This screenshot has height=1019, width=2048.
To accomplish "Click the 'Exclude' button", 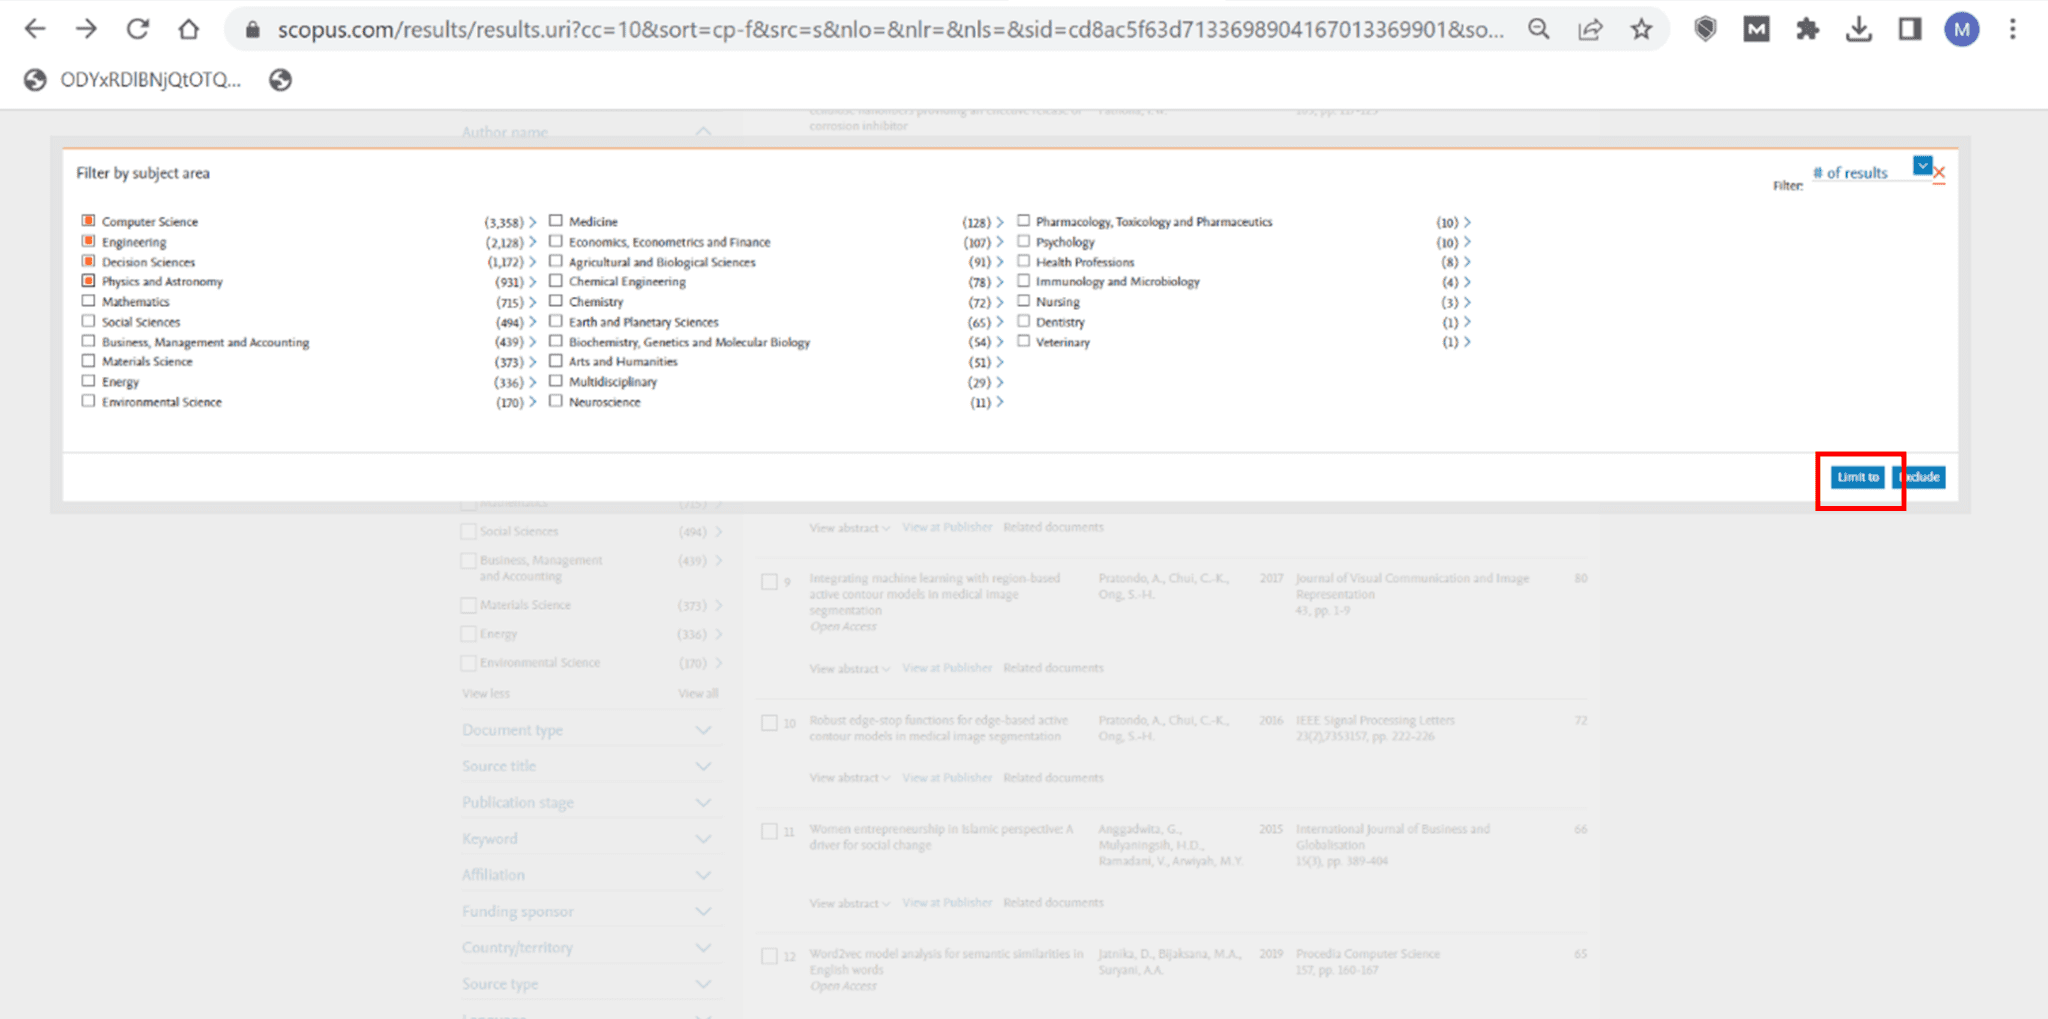I will tap(1921, 477).
